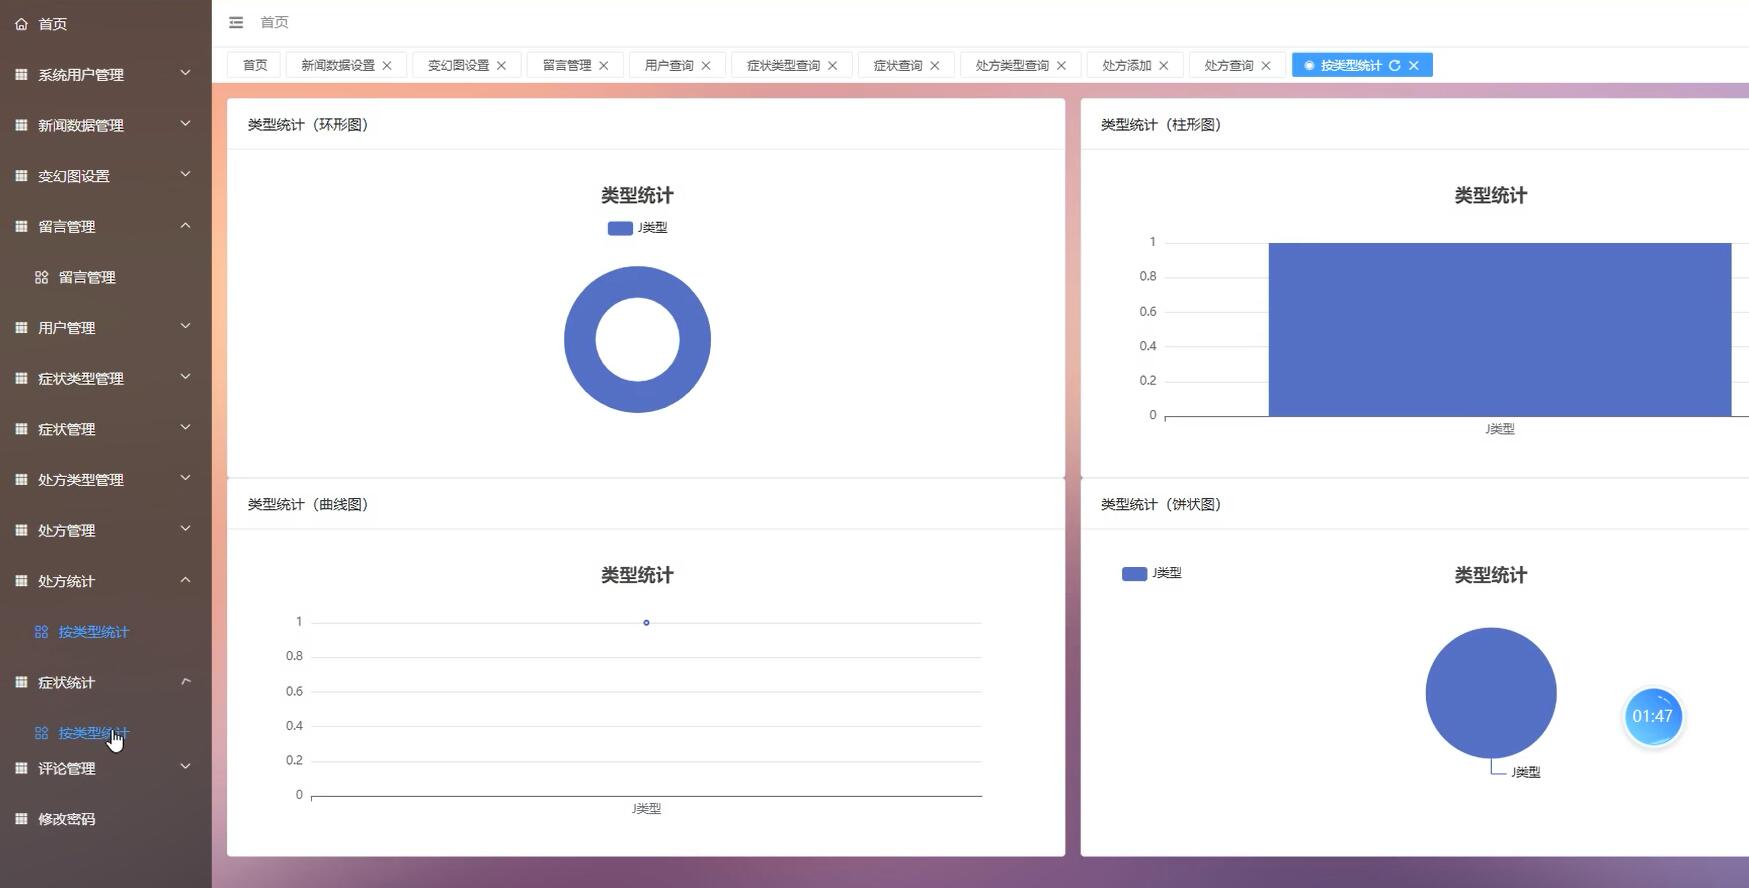1749x888 pixels.
Task: Click grid icon next to 症状统计
Action: (21, 682)
